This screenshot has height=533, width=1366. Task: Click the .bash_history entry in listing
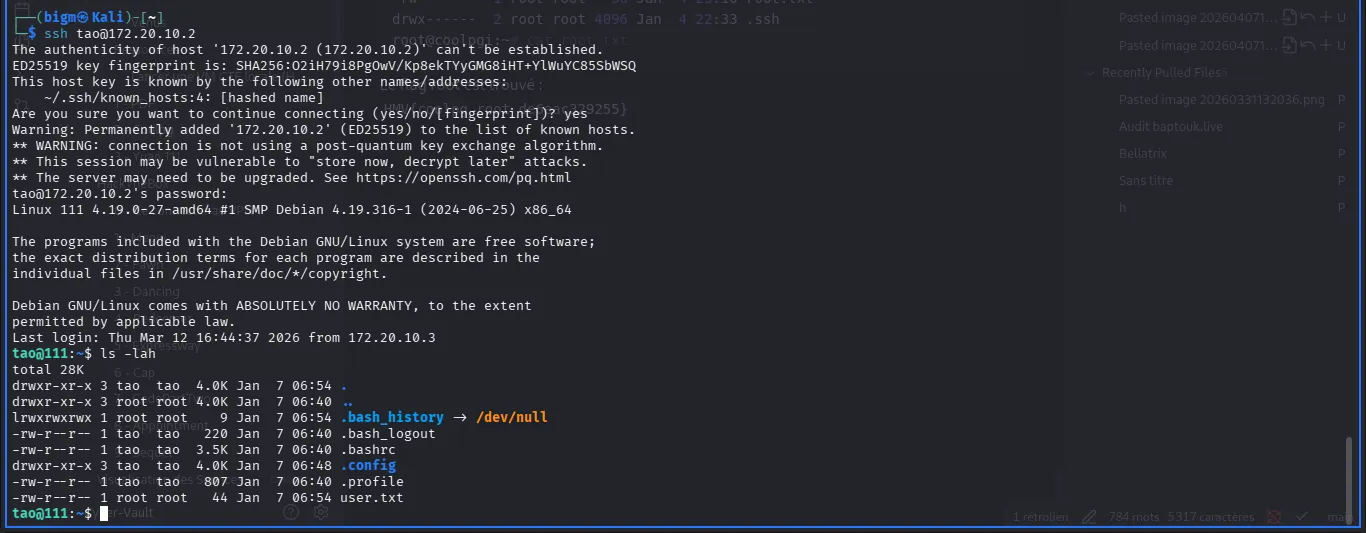coord(391,417)
